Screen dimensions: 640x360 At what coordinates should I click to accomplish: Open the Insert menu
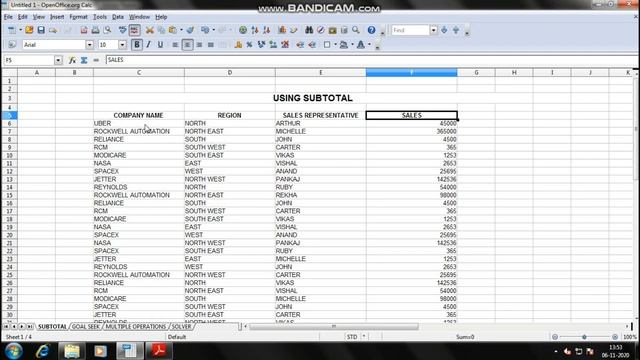pos(57,17)
